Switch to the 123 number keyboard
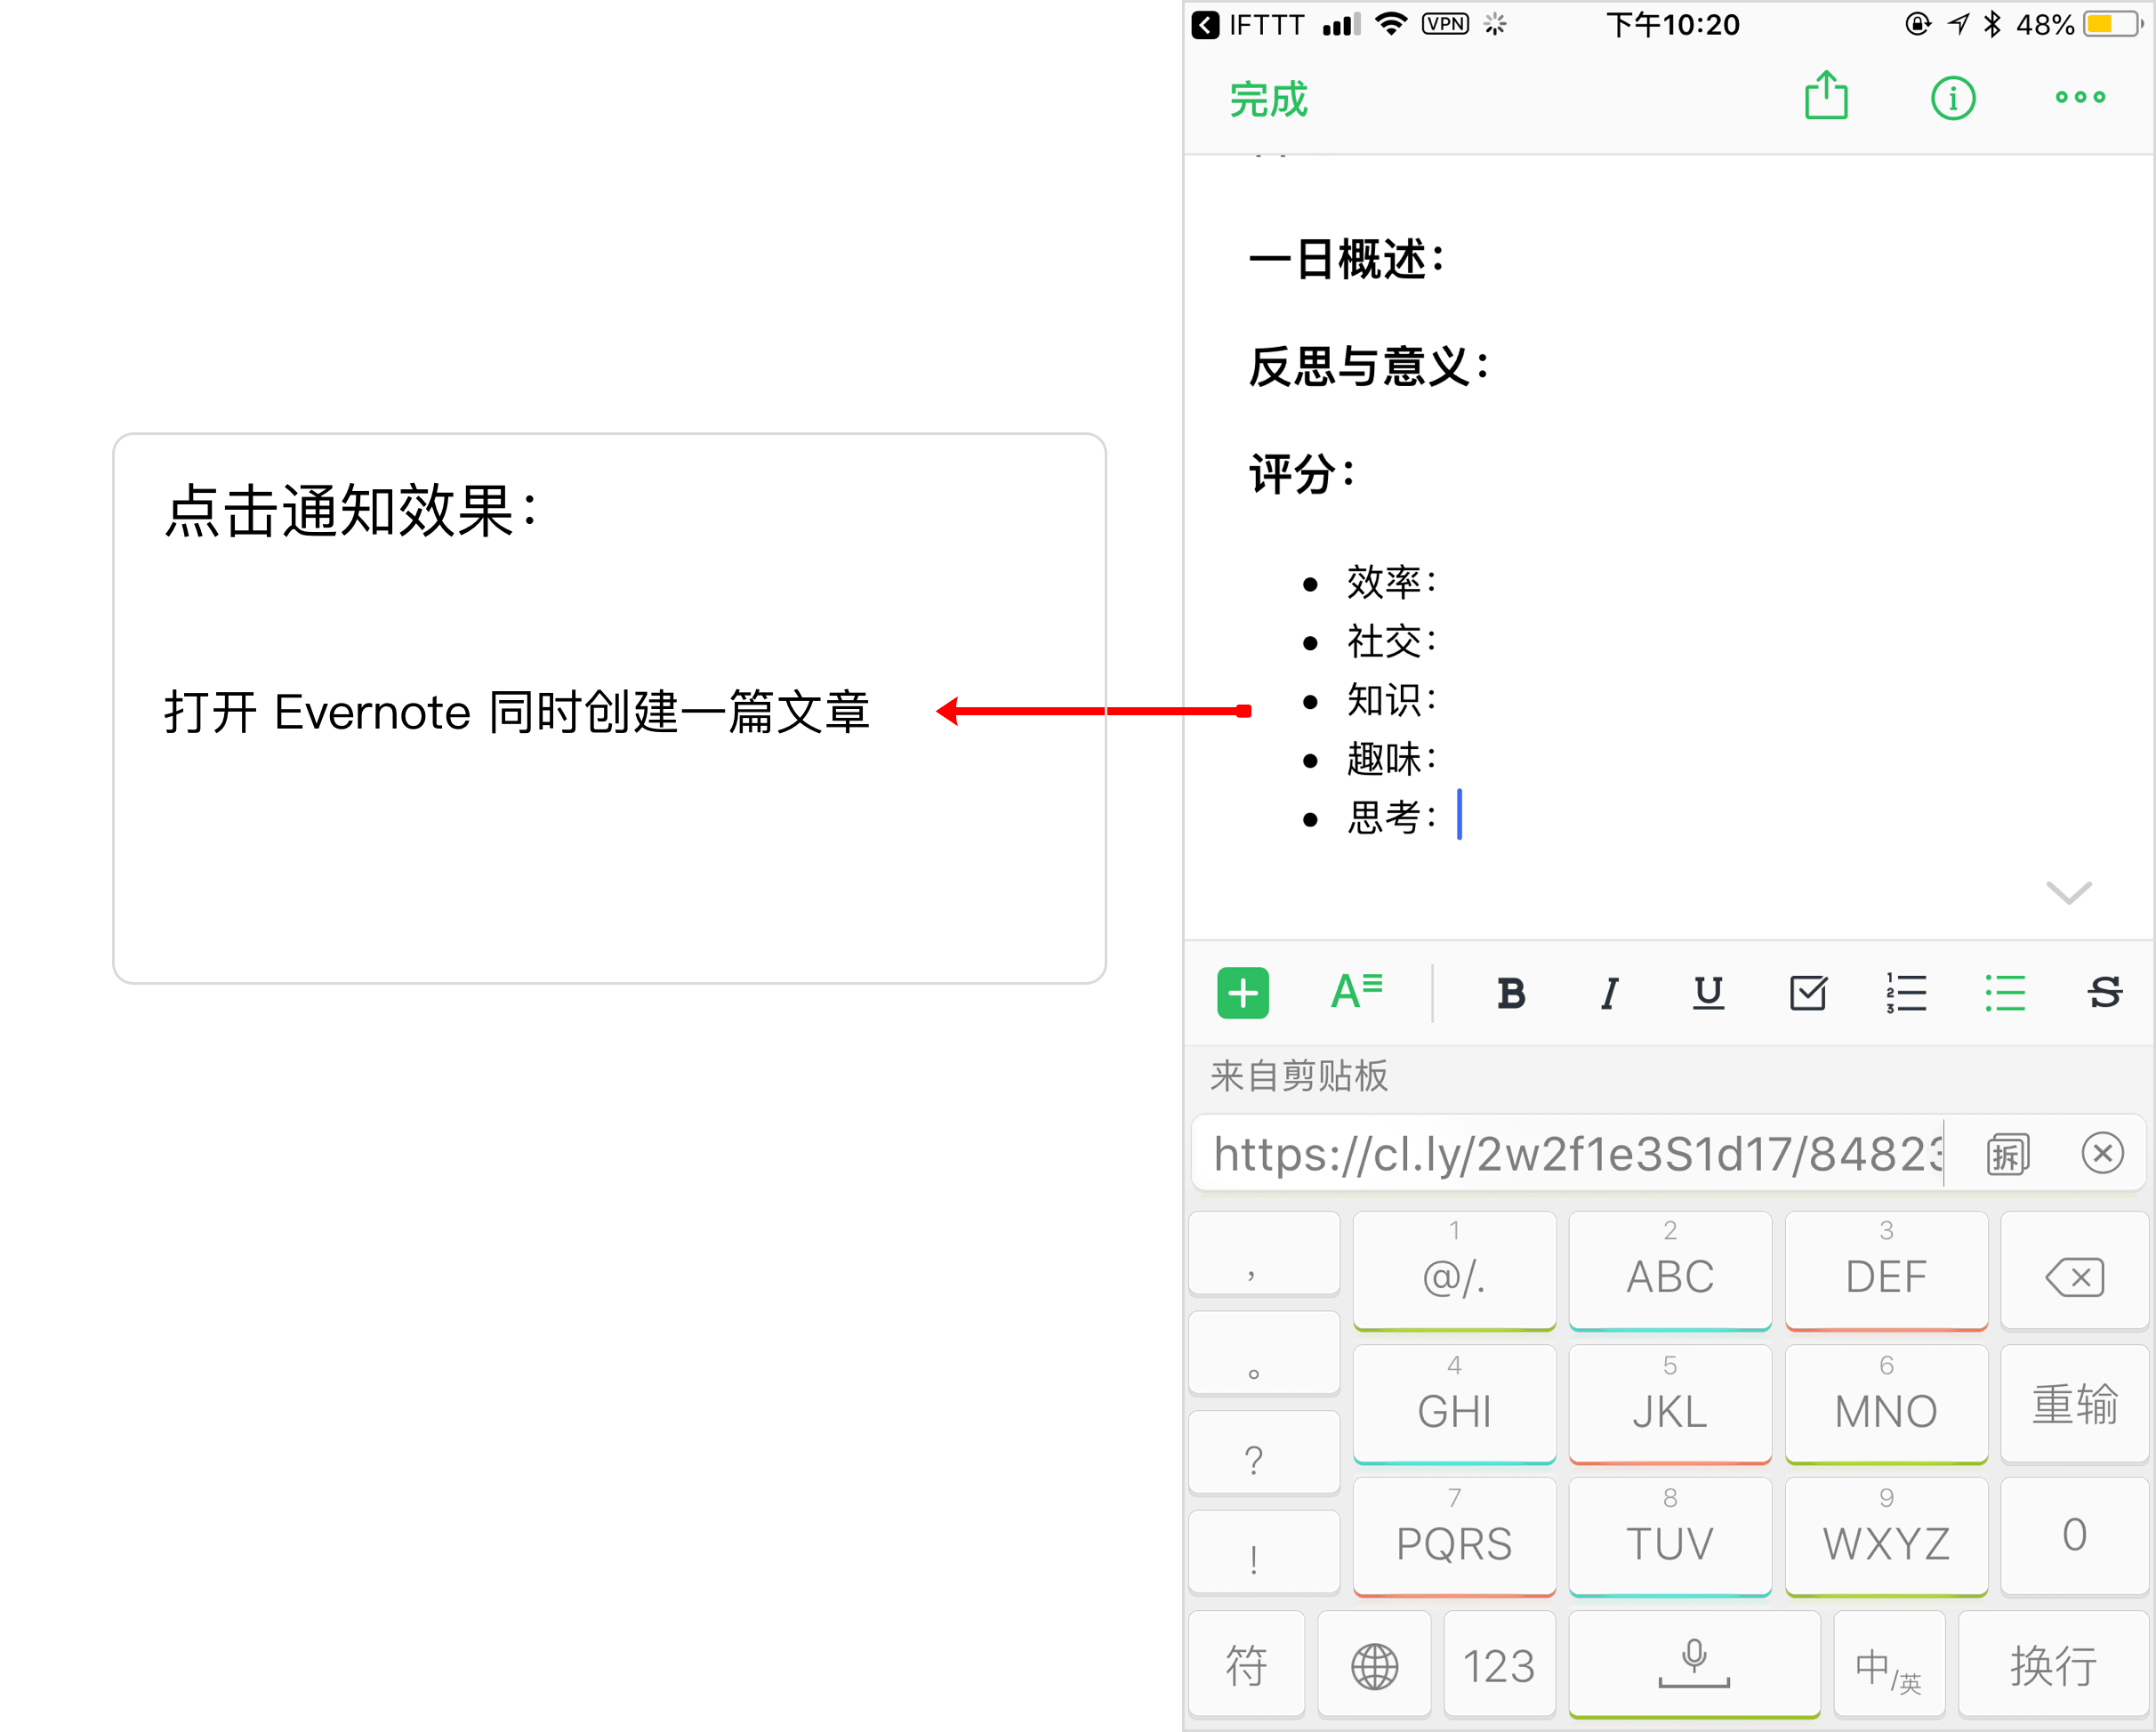Image resolution: width=2156 pixels, height=1732 pixels. point(1498,1666)
